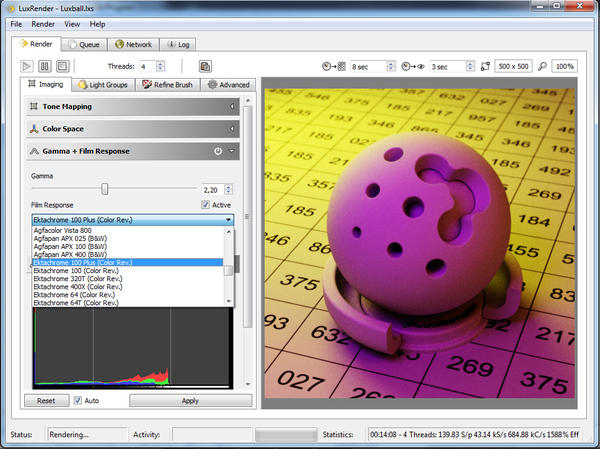
Task: Open the Render menu
Action: pyautogui.click(x=43, y=23)
